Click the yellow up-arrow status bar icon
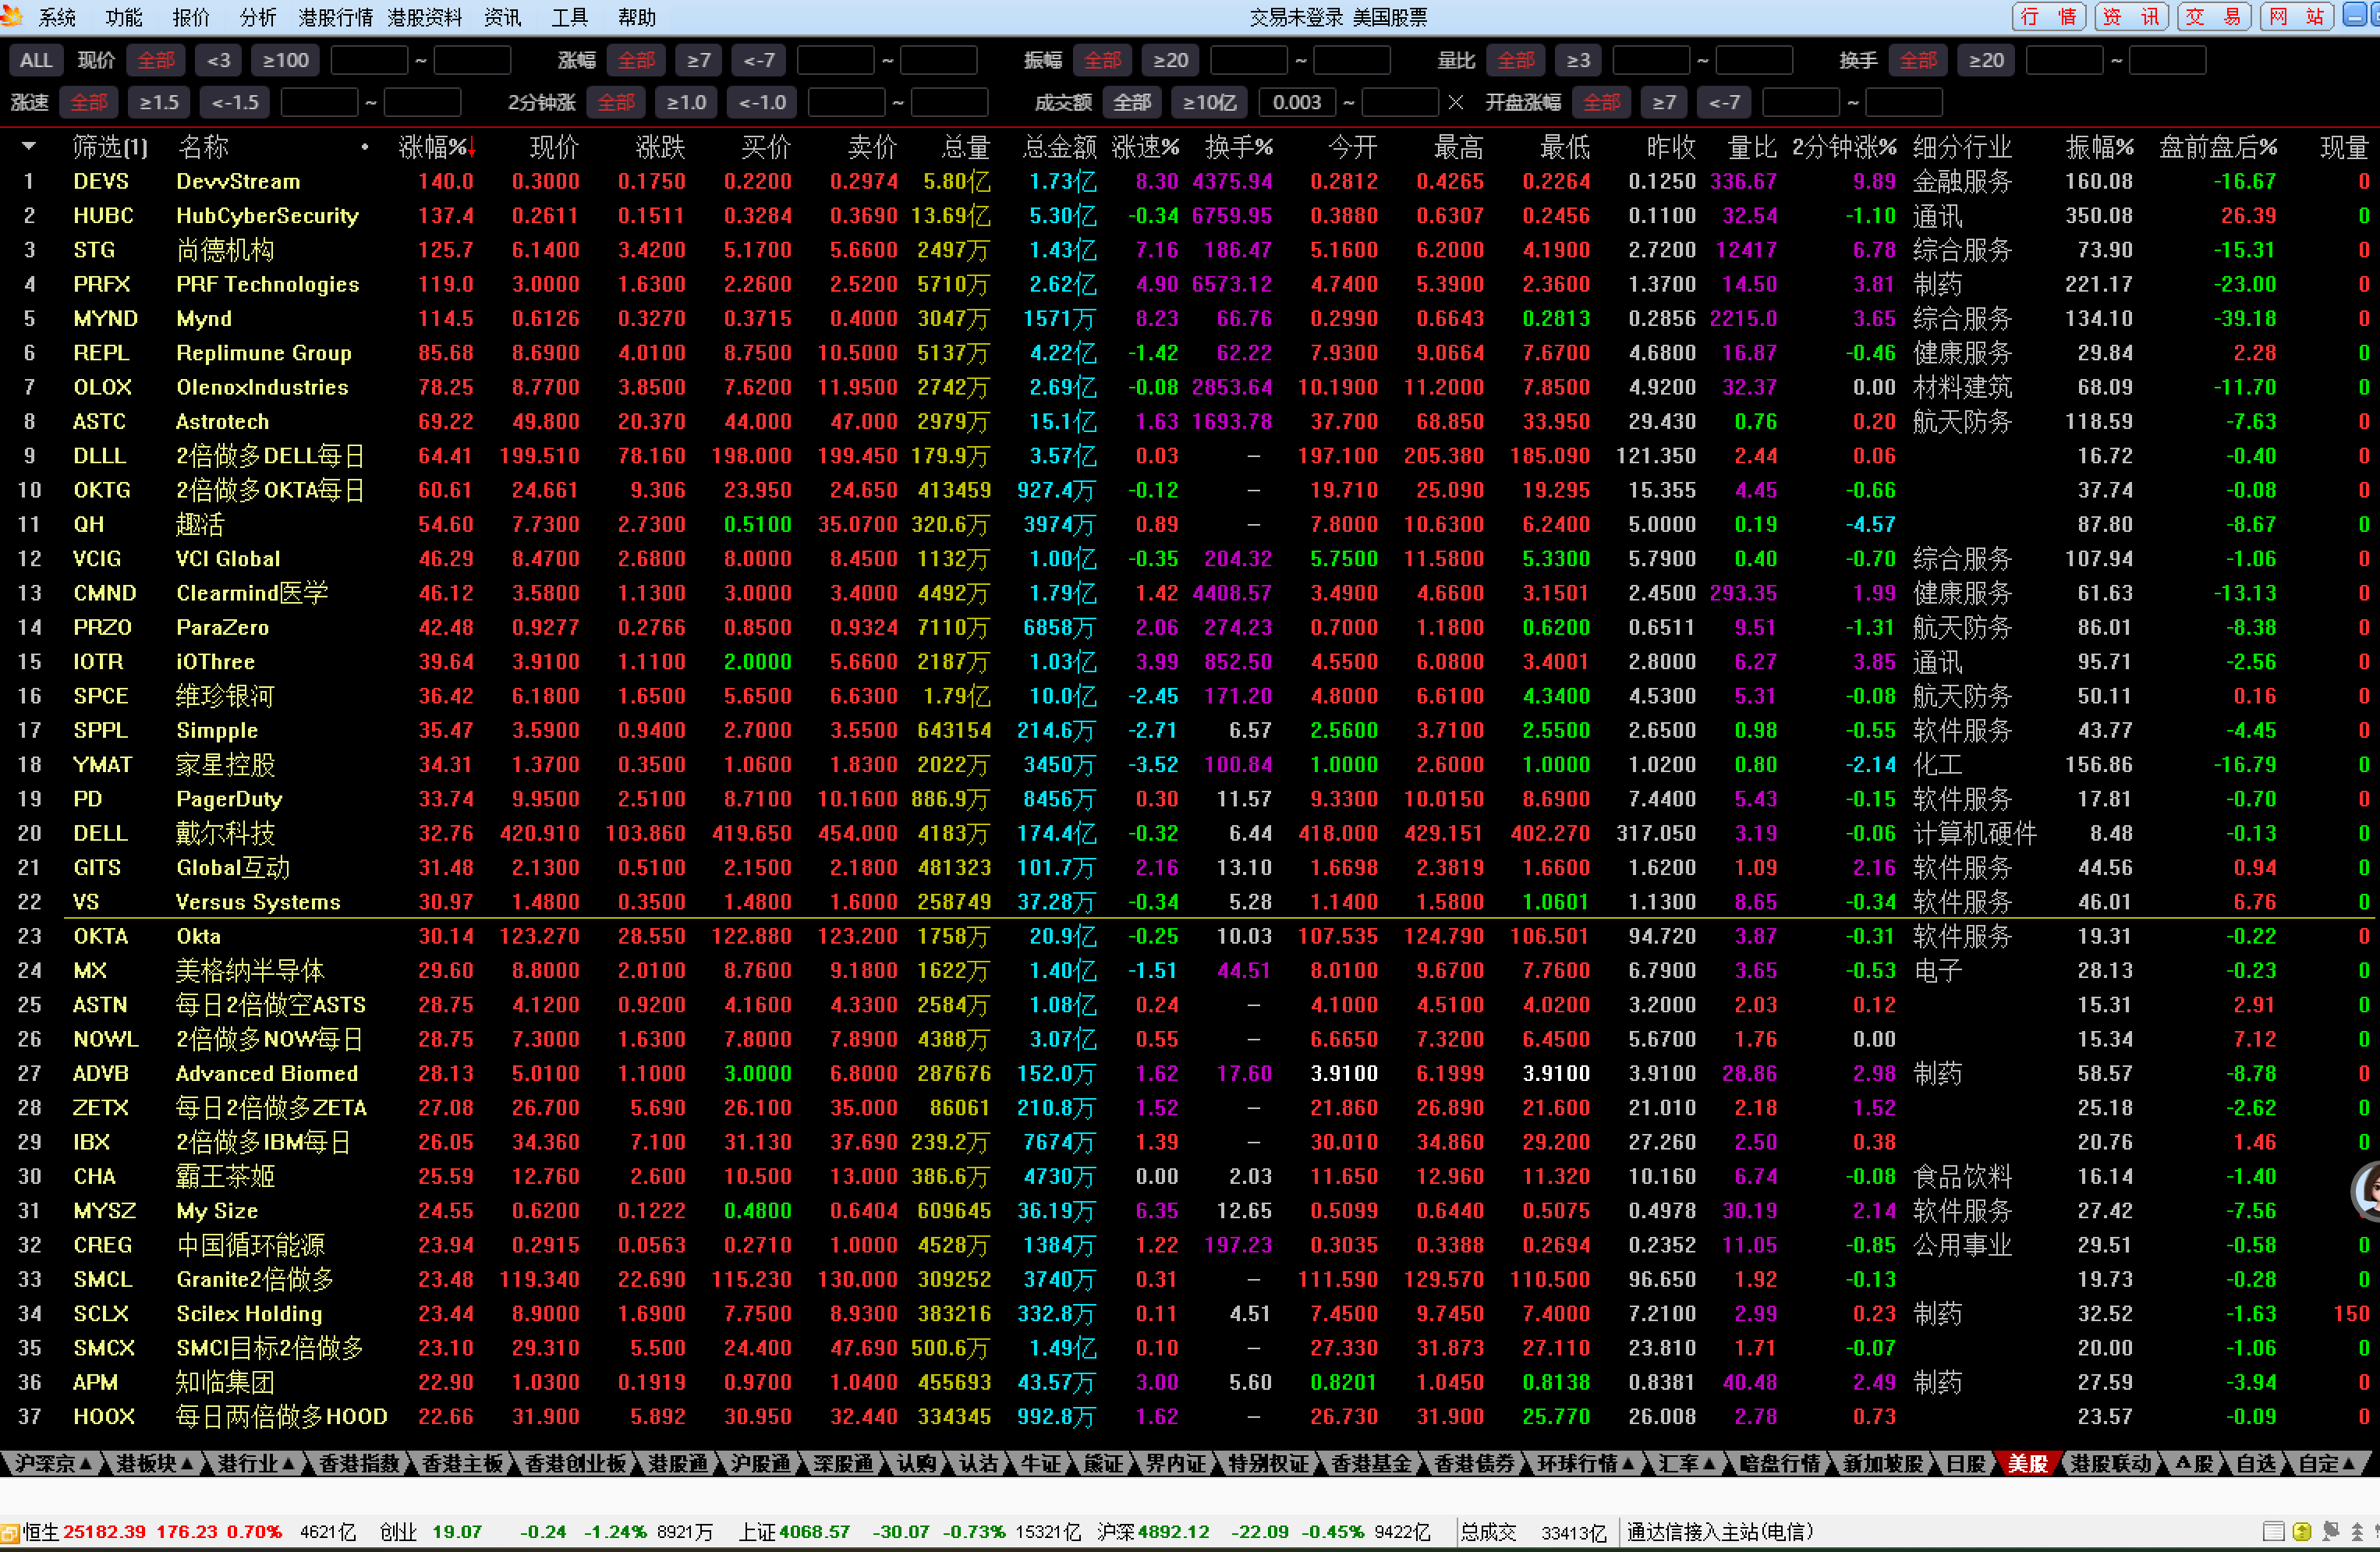This screenshot has height=1552, width=2380. click(2302, 1531)
